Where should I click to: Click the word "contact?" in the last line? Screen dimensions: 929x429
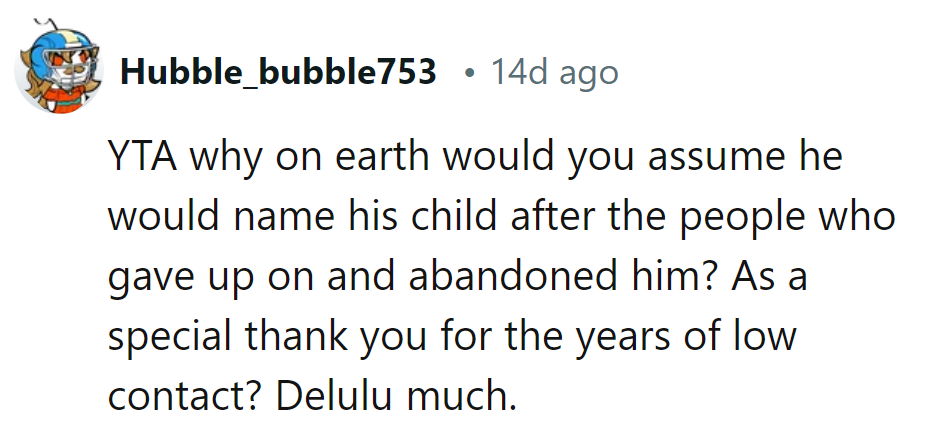(189, 398)
